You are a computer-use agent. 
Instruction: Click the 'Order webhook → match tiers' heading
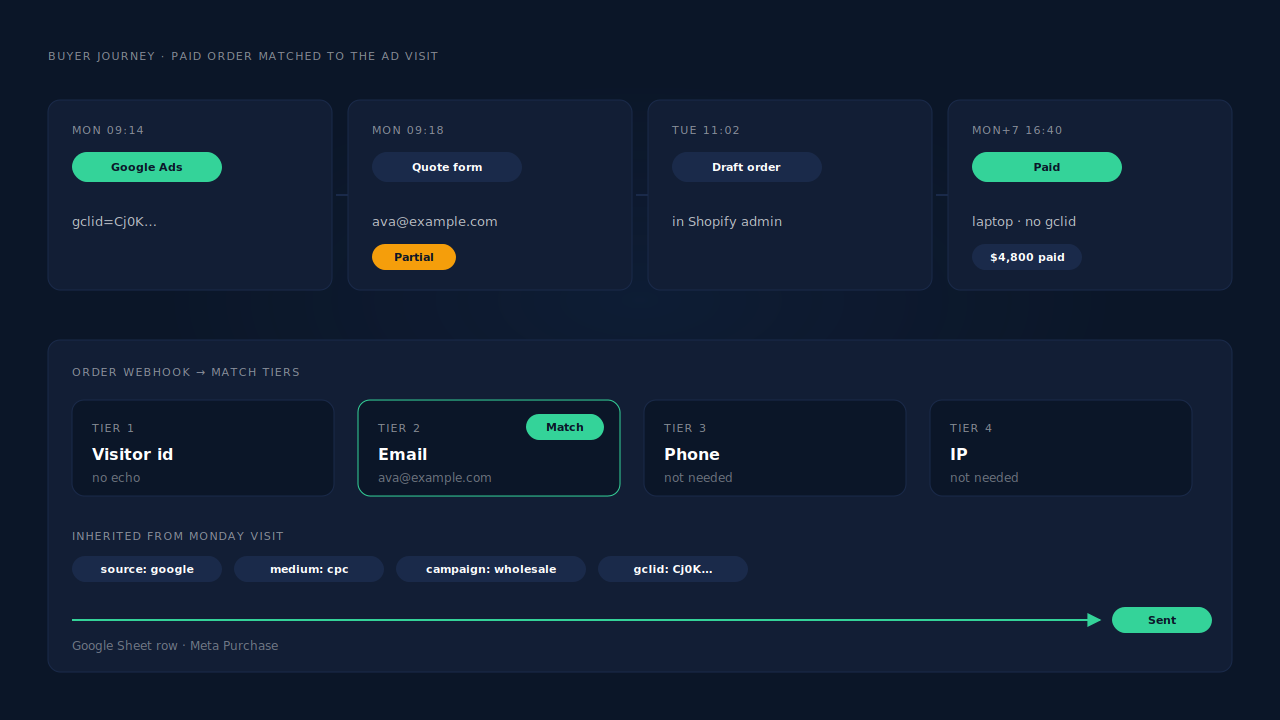coord(186,372)
